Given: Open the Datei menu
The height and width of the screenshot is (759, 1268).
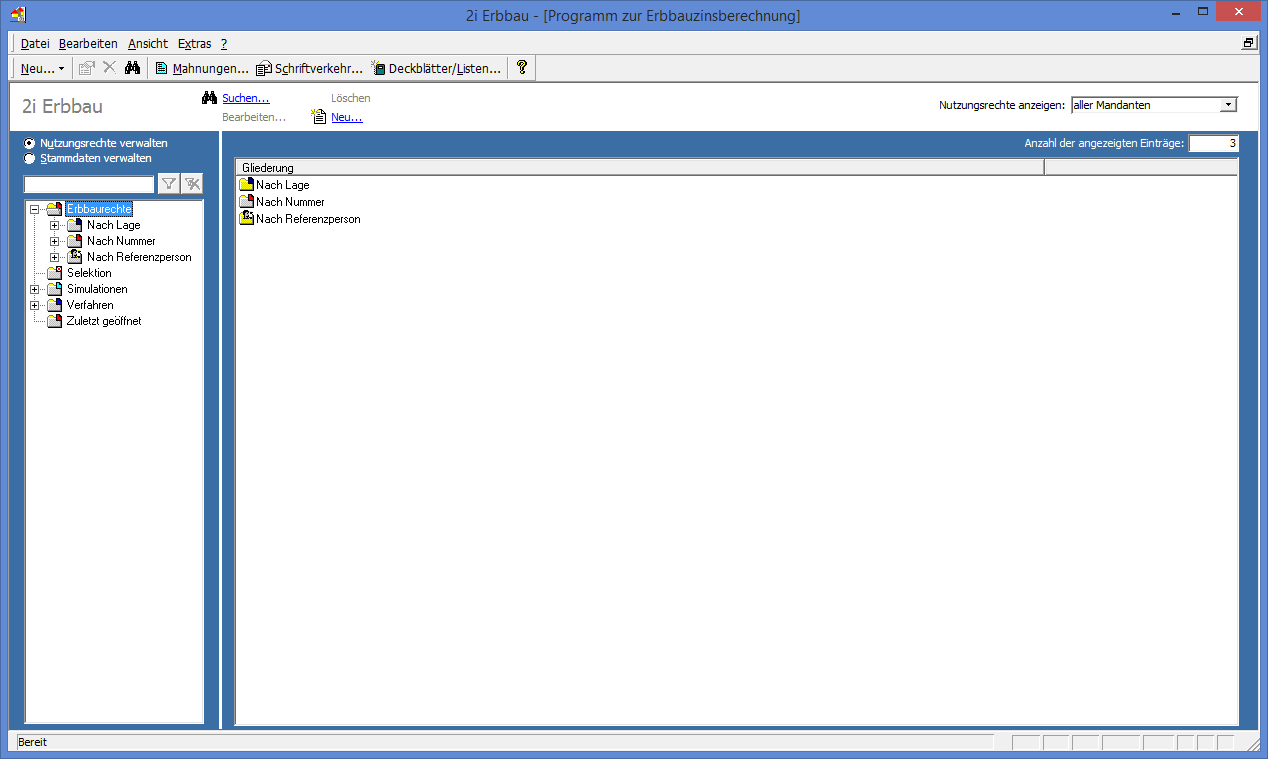Looking at the screenshot, I should [x=35, y=44].
